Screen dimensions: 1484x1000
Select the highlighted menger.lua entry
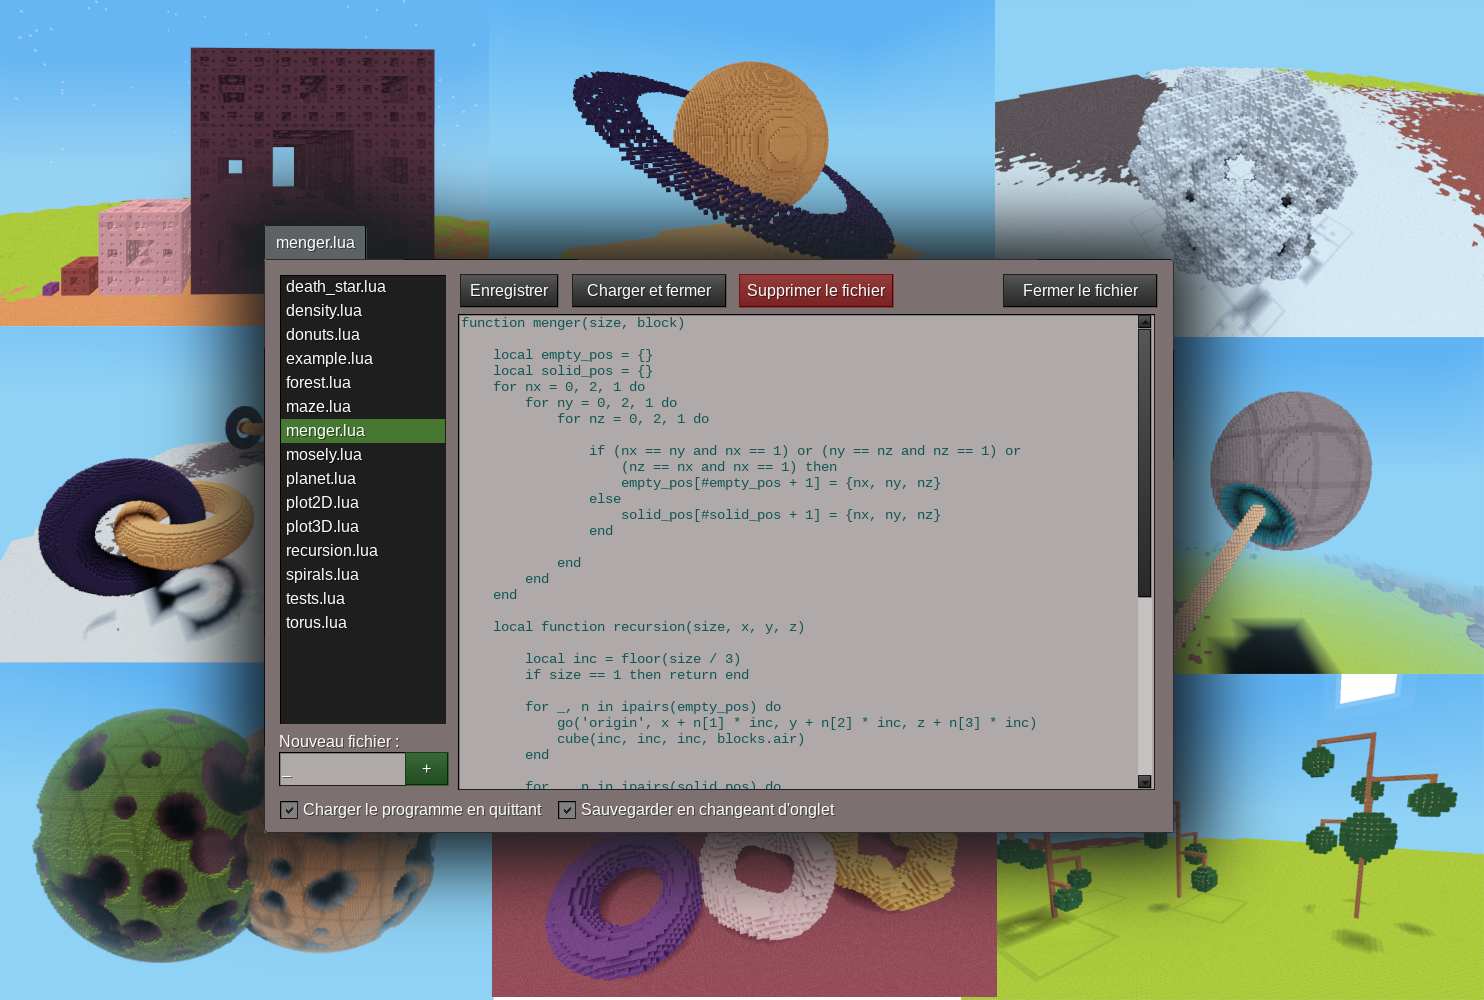pos(325,430)
